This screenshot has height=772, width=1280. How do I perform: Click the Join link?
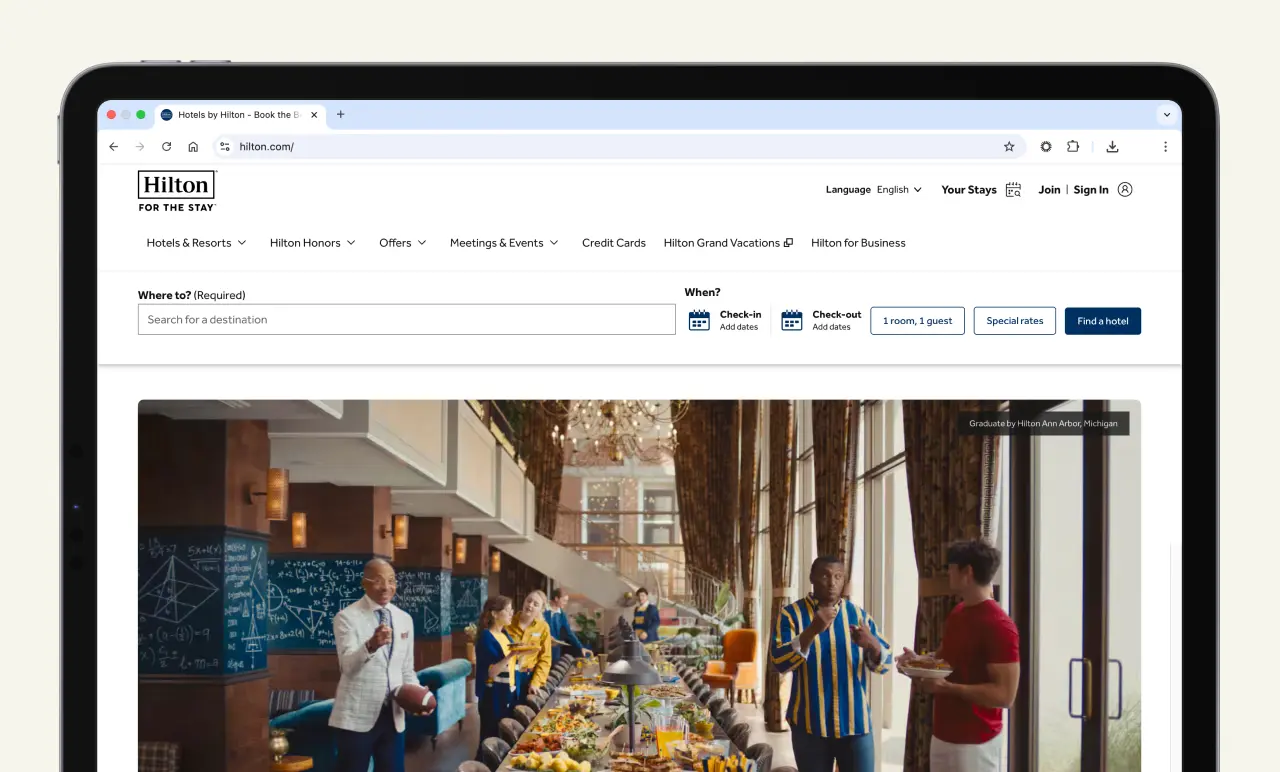tap(1048, 189)
